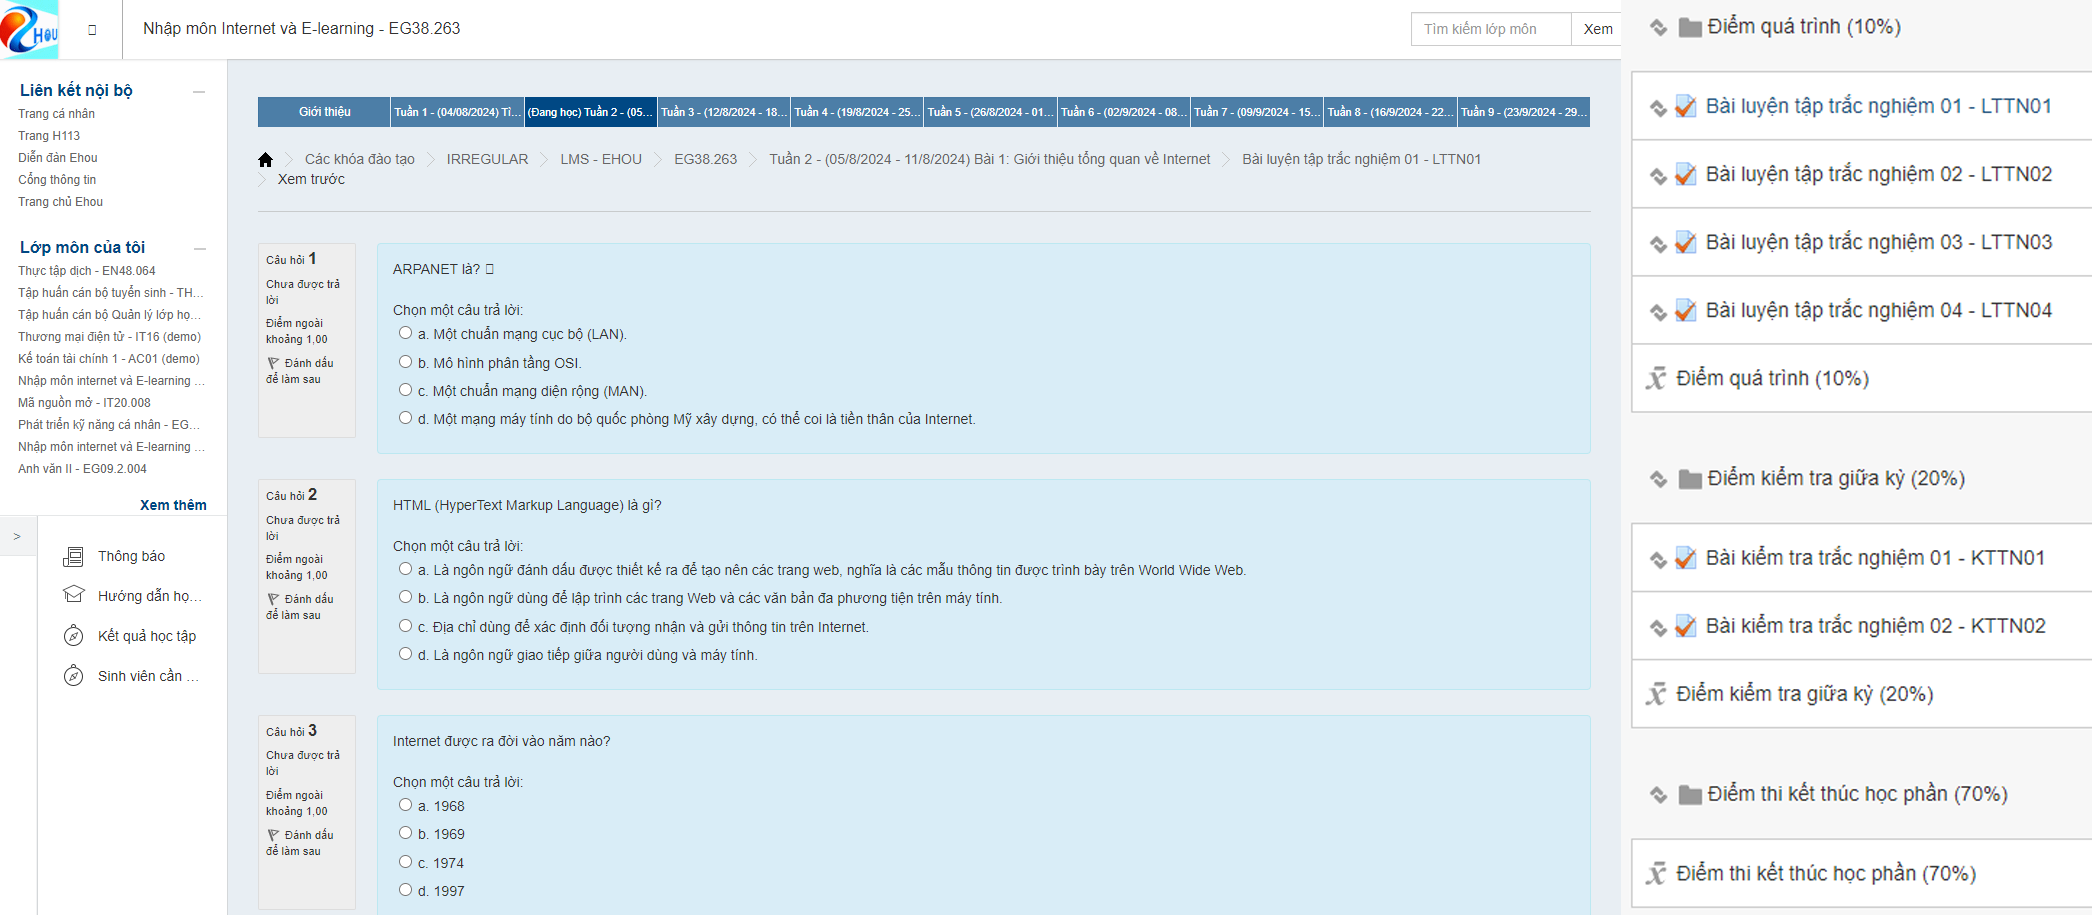Click the HOU logo icon
Viewport: 2094px width, 915px height.
[29, 29]
